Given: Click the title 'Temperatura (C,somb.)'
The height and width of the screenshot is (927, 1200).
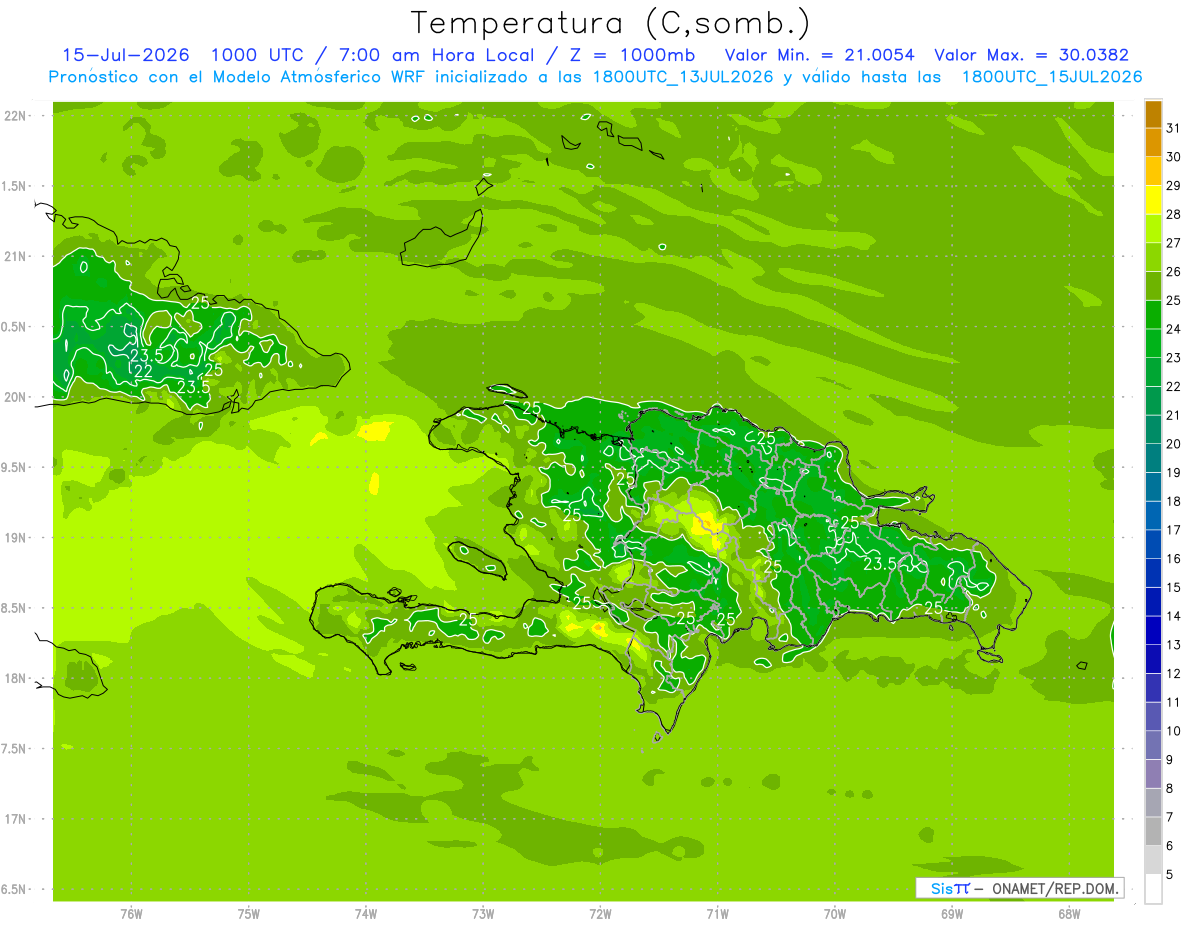Looking at the screenshot, I should (611, 23).
